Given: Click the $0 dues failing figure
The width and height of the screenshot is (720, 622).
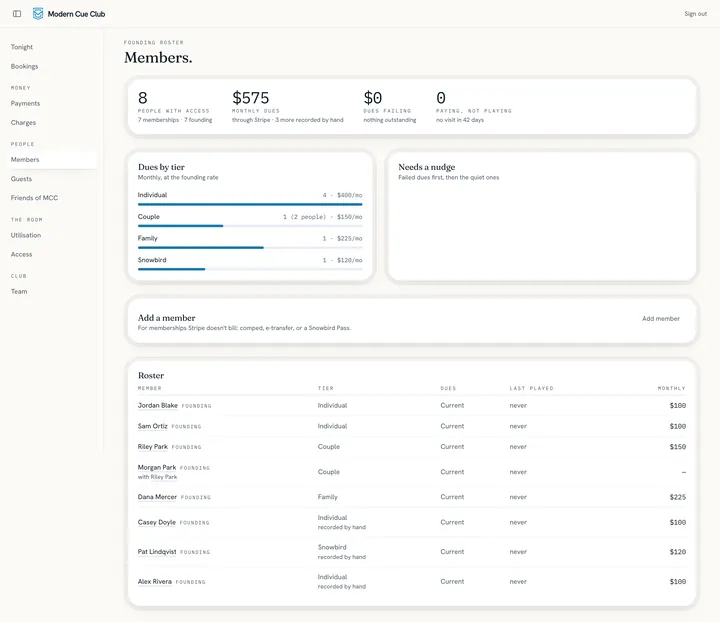Looking at the screenshot, I should pyautogui.click(x=372, y=98).
